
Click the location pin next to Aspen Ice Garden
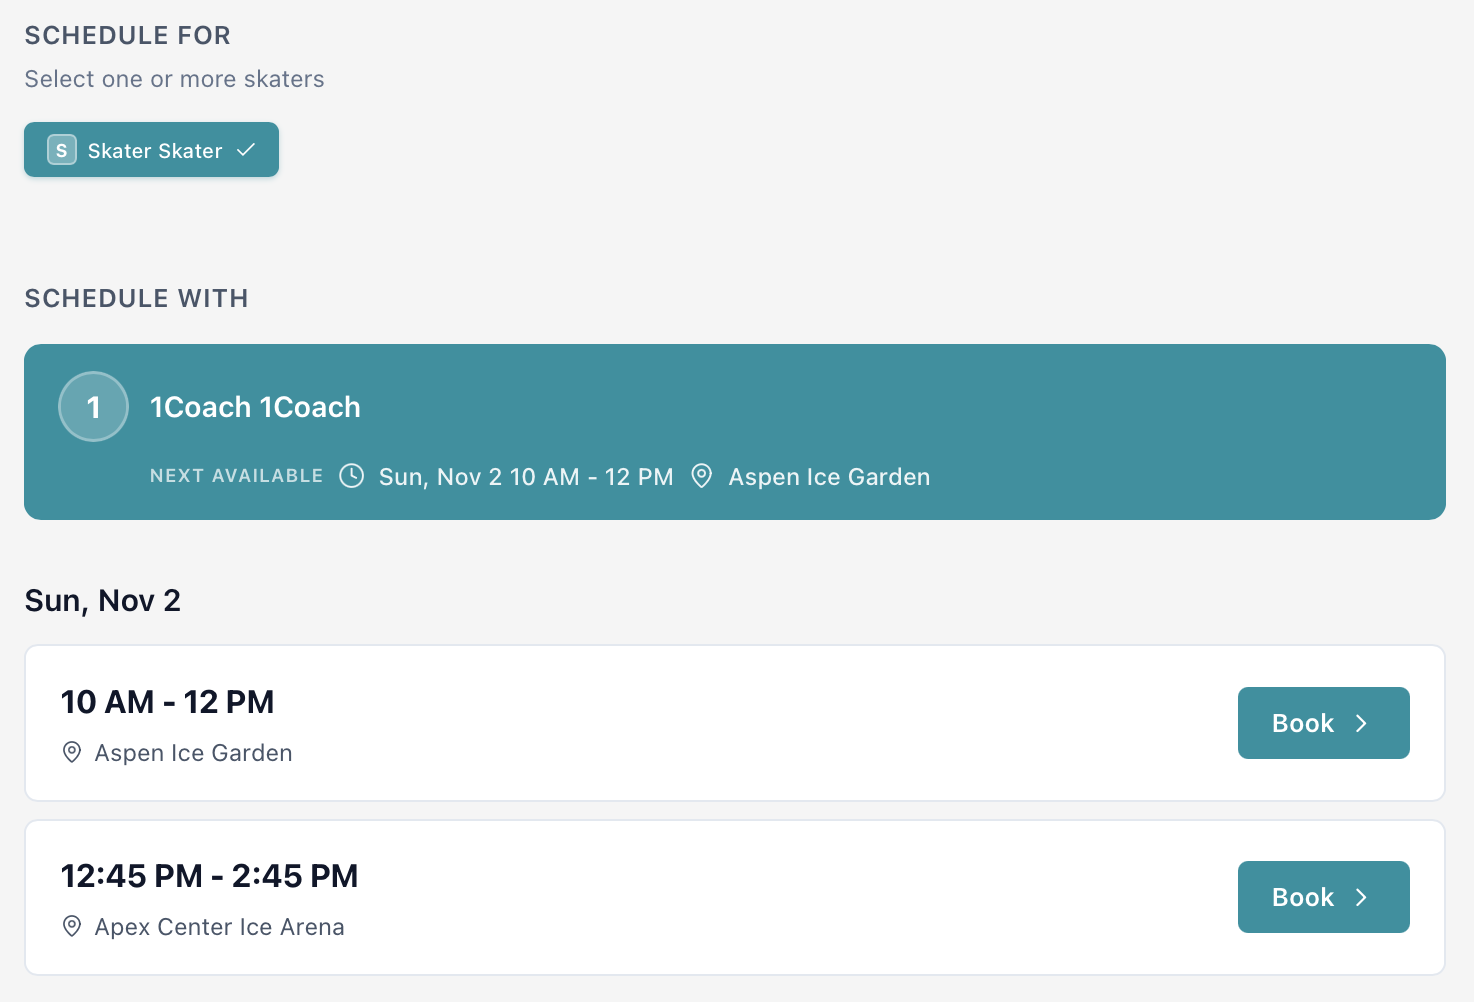702,476
